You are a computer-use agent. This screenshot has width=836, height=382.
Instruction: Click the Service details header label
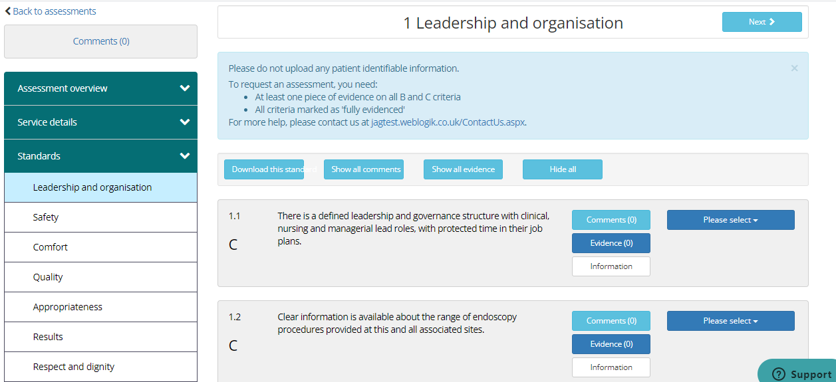click(47, 122)
